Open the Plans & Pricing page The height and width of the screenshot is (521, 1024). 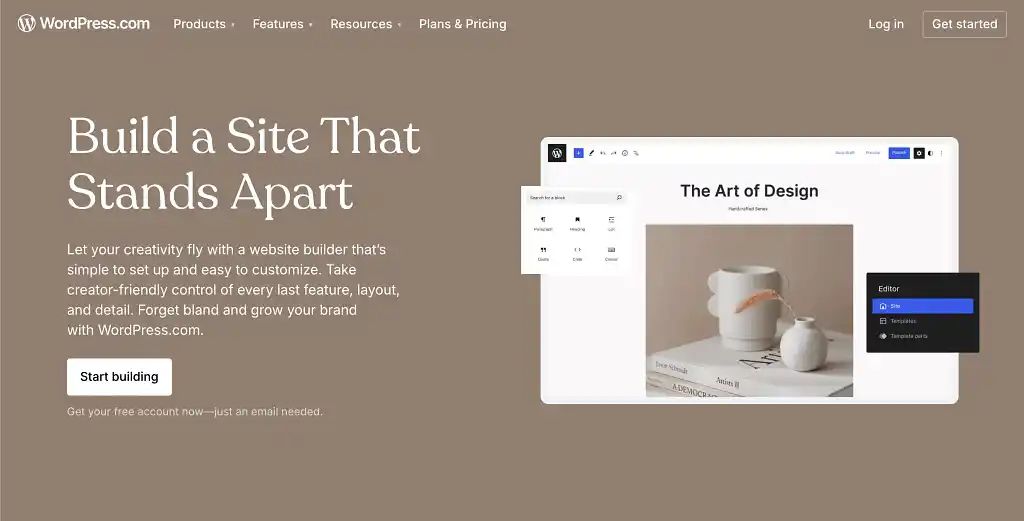point(462,24)
